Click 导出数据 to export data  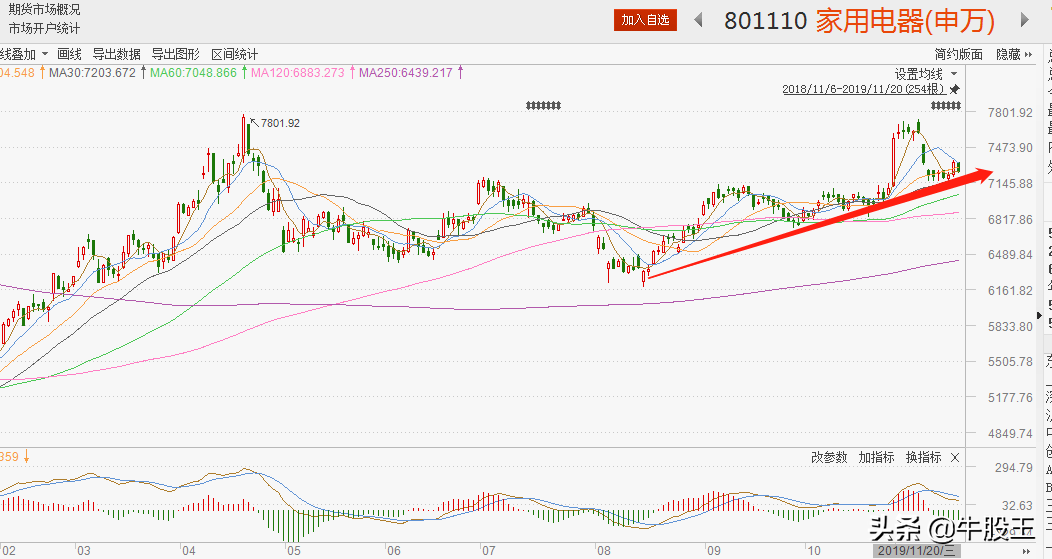coord(116,54)
